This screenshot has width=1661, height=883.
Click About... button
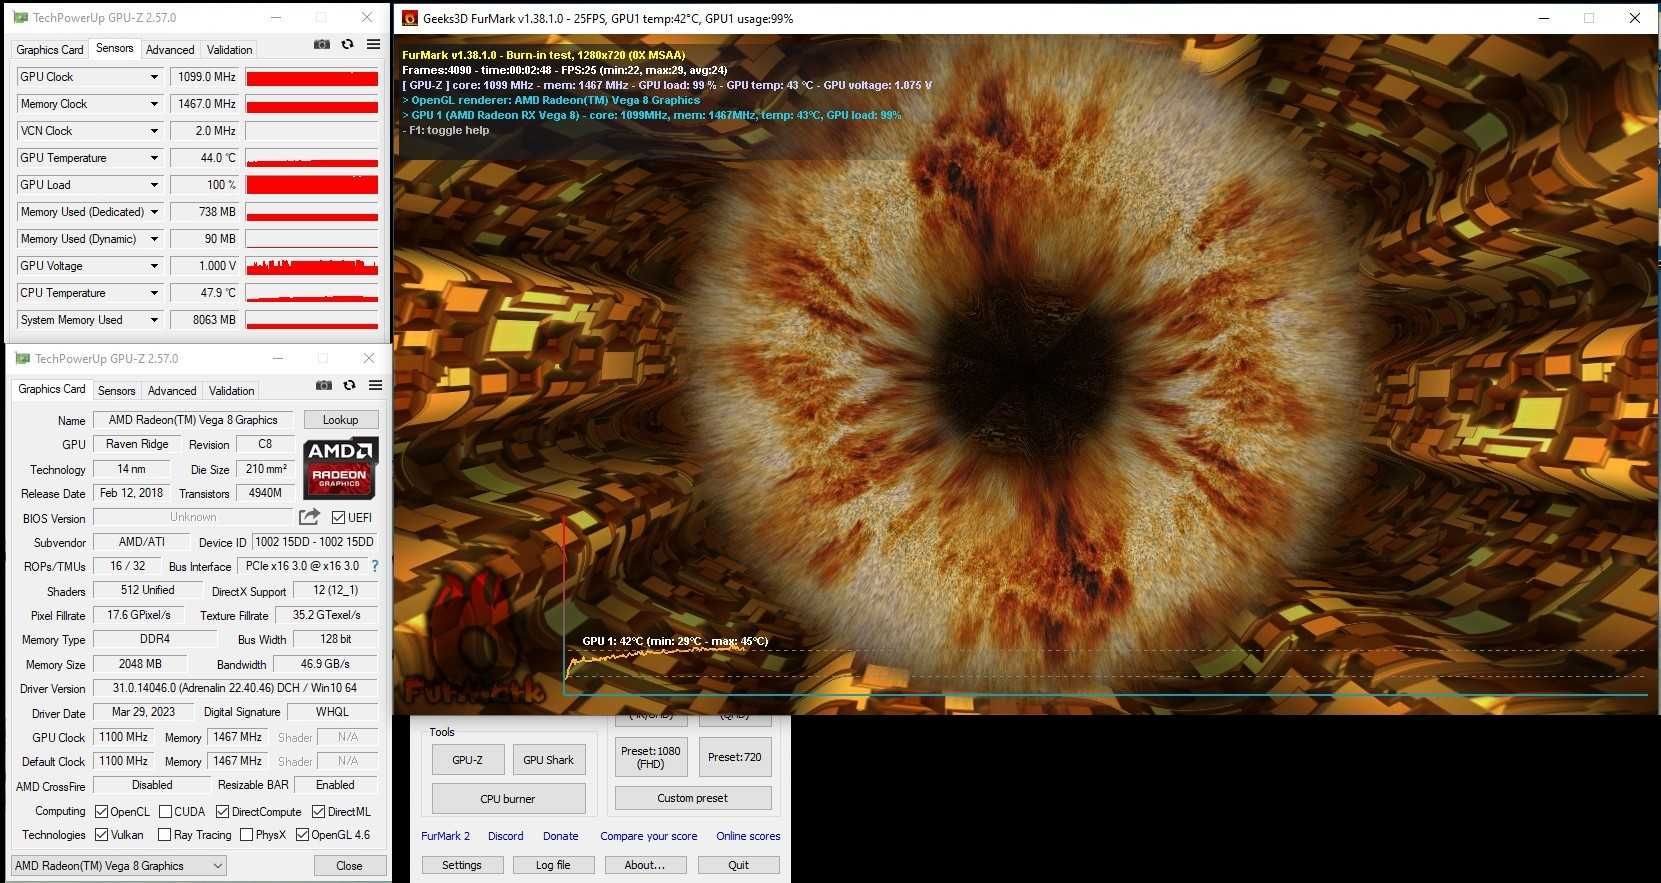[645, 865]
